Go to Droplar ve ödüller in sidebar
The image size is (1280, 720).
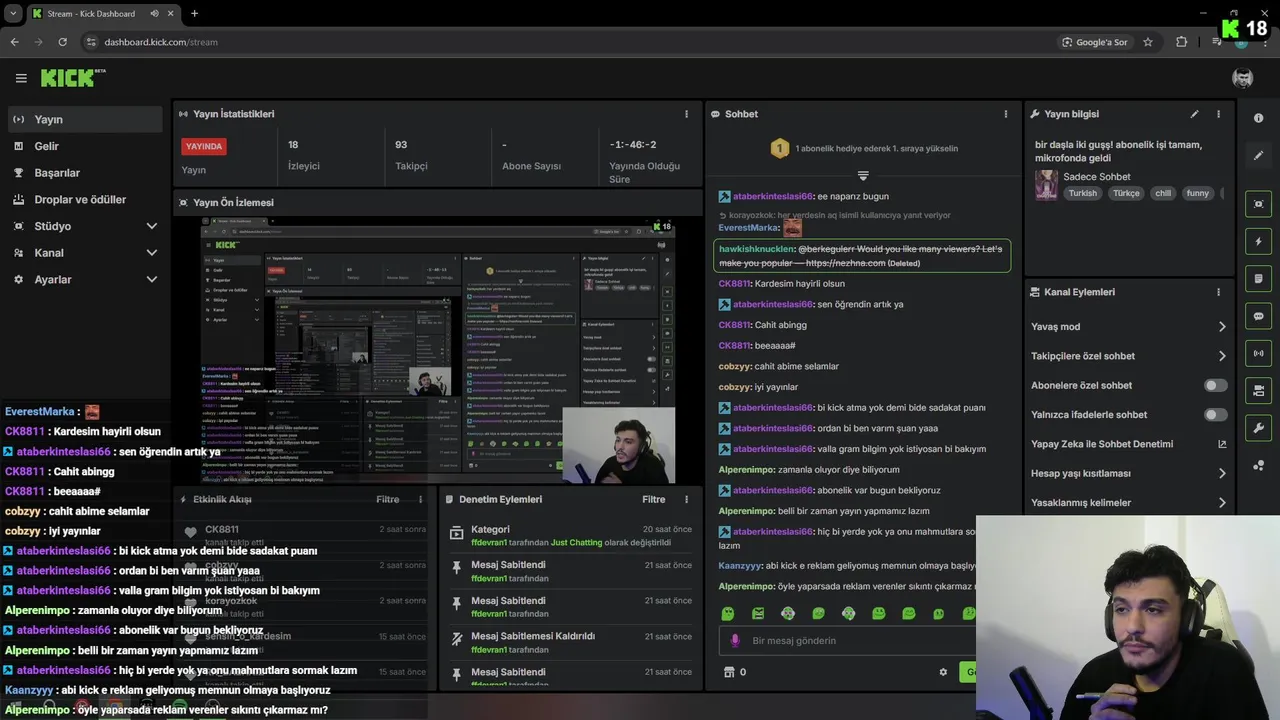84,200
